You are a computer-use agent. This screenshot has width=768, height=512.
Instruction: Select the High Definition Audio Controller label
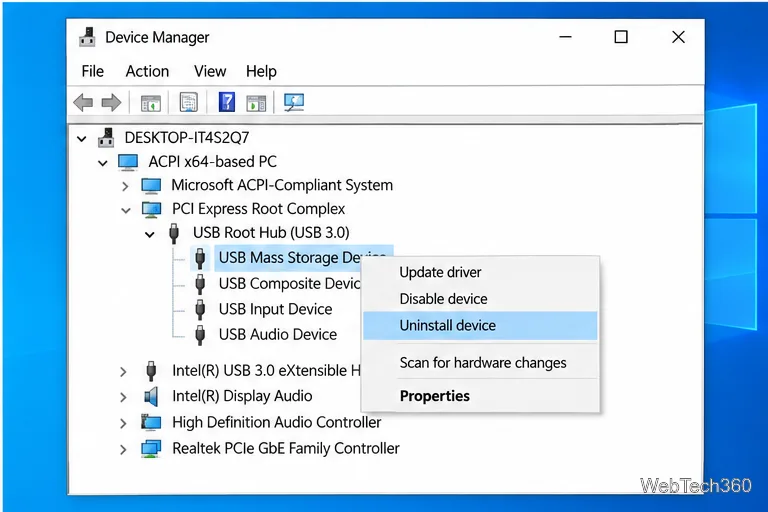tap(277, 422)
